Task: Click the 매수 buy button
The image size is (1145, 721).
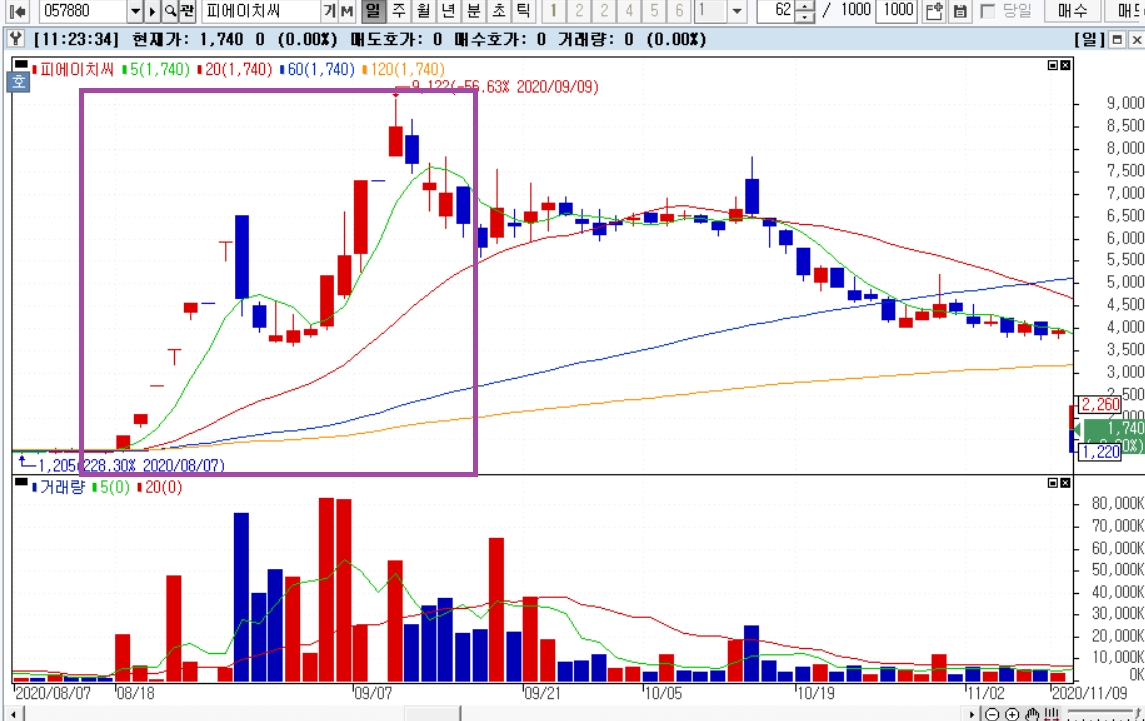Action: pyautogui.click(x=1073, y=11)
